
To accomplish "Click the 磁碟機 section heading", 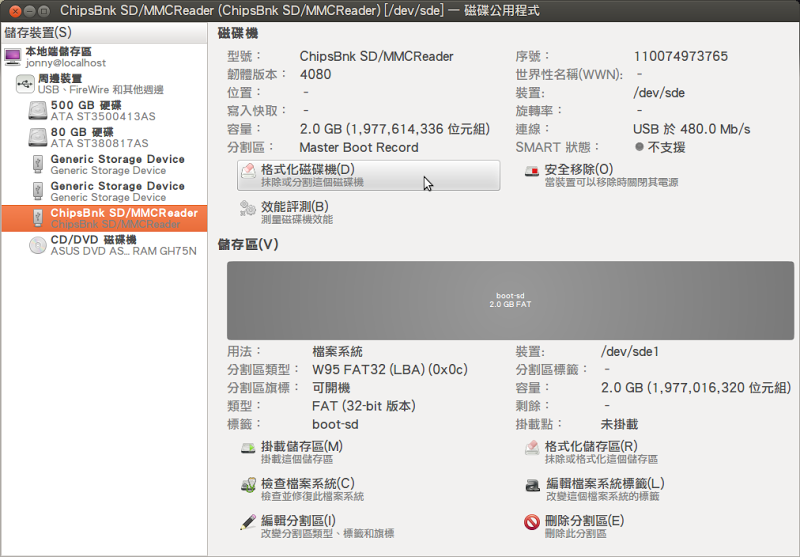I will coord(238,33).
